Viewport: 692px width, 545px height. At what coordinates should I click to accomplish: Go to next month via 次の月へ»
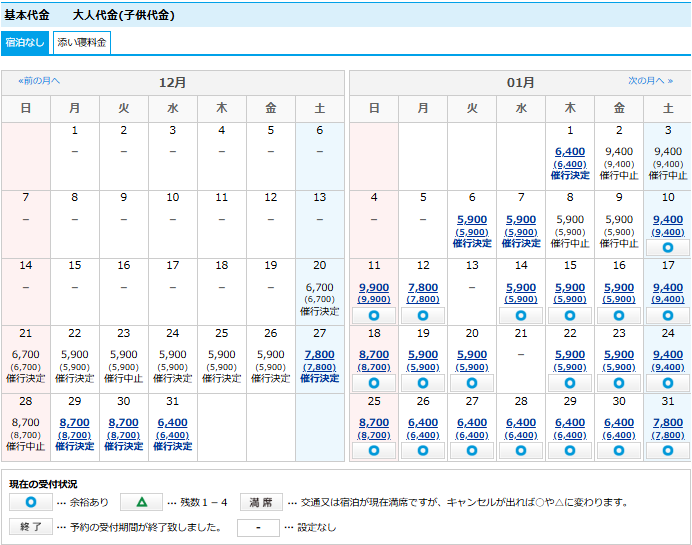[x=650, y=81]
